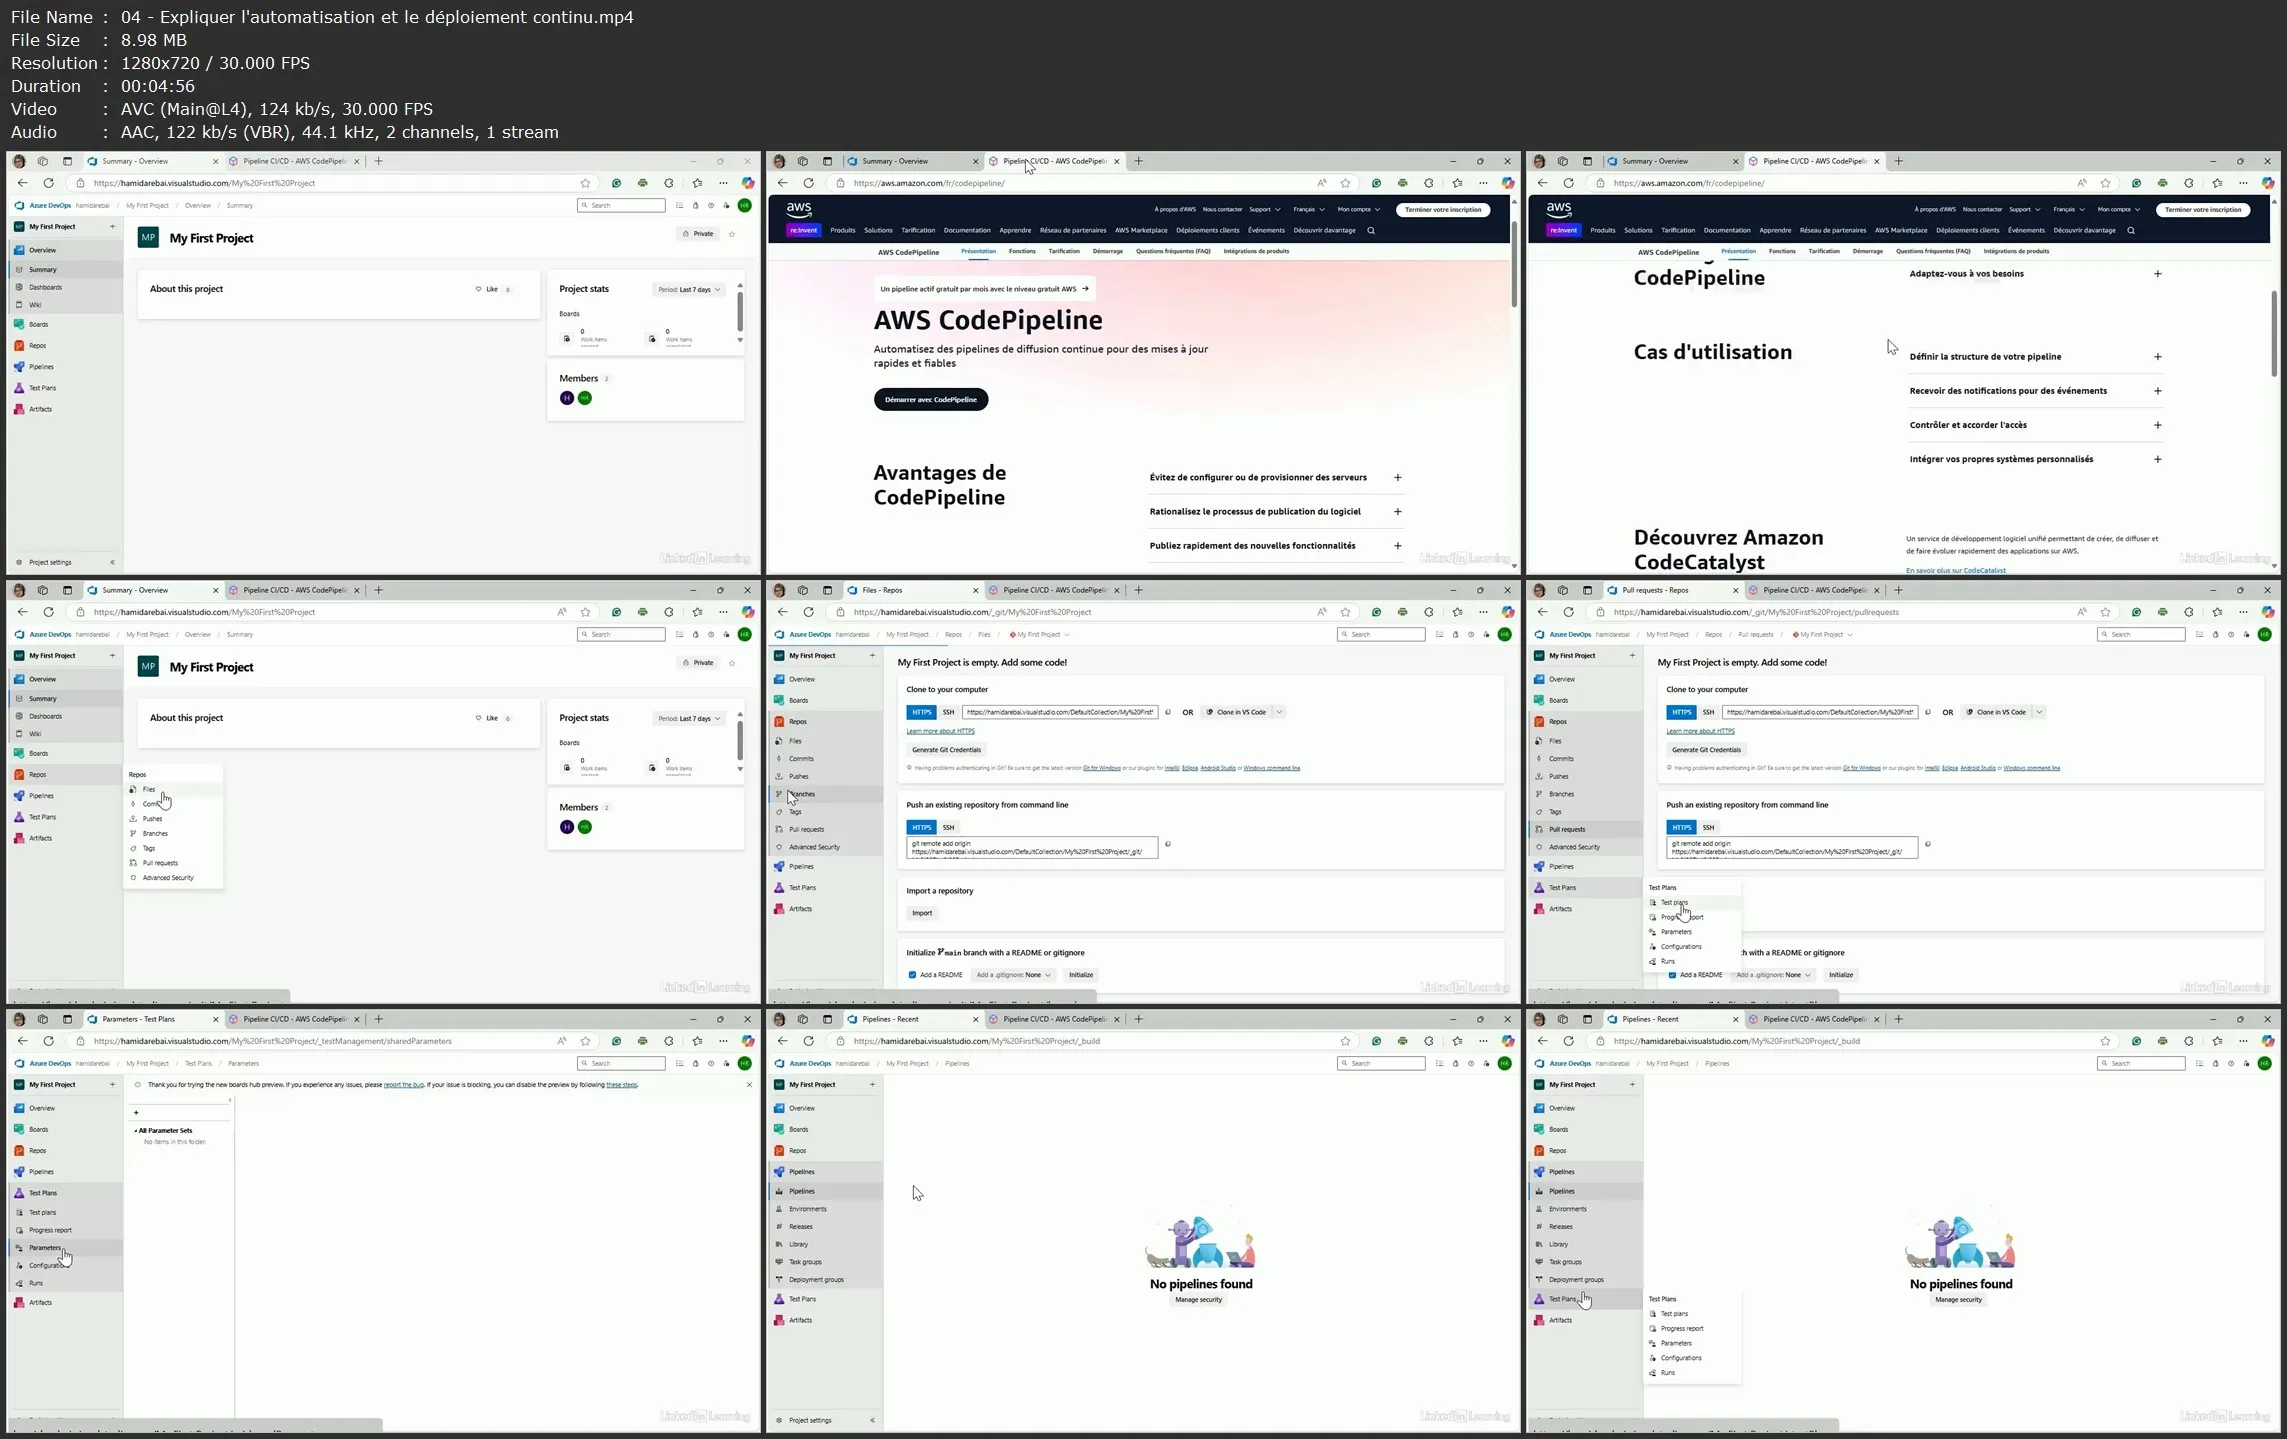Open the 'Un pipeline actif gratuit par mois' link
2287x1439 pixels.
(x=984, y=289)
